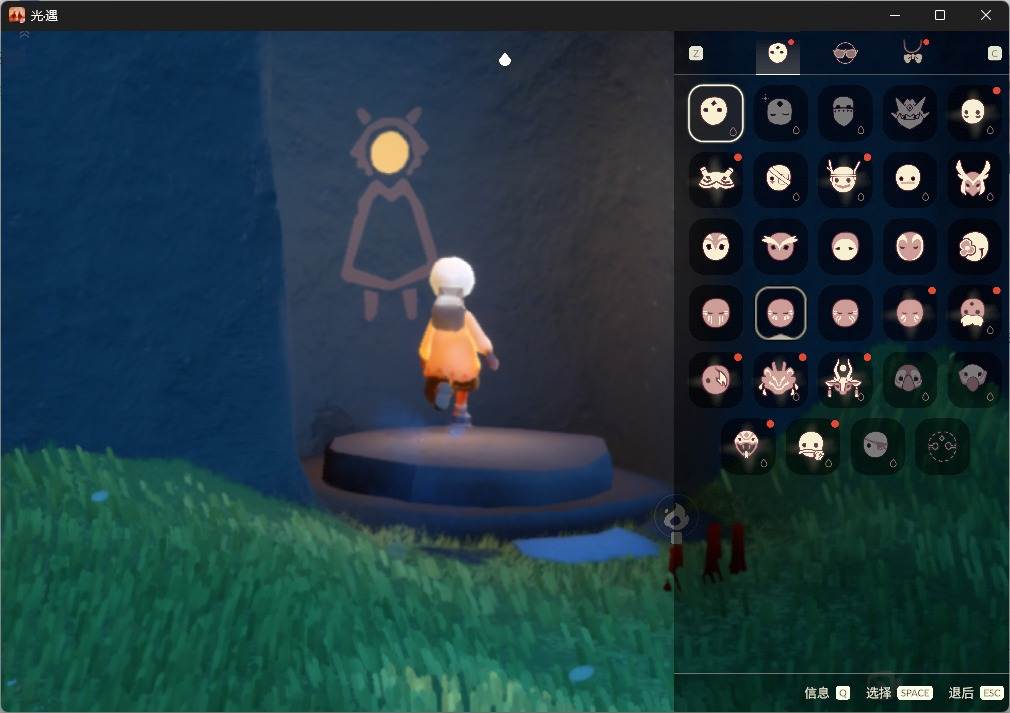1010x713 pixels.
Task: Select the default mask with diamond forehead mark
Action: (x=715, y=113)
